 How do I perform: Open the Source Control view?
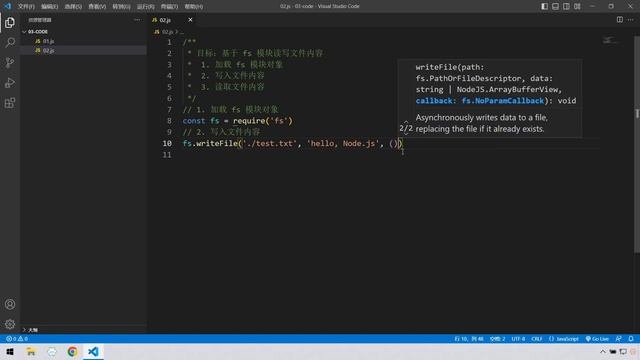[10, 62]
